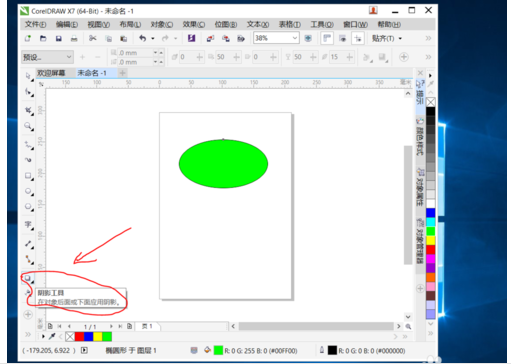Click the New document icon

coord(28,38)
